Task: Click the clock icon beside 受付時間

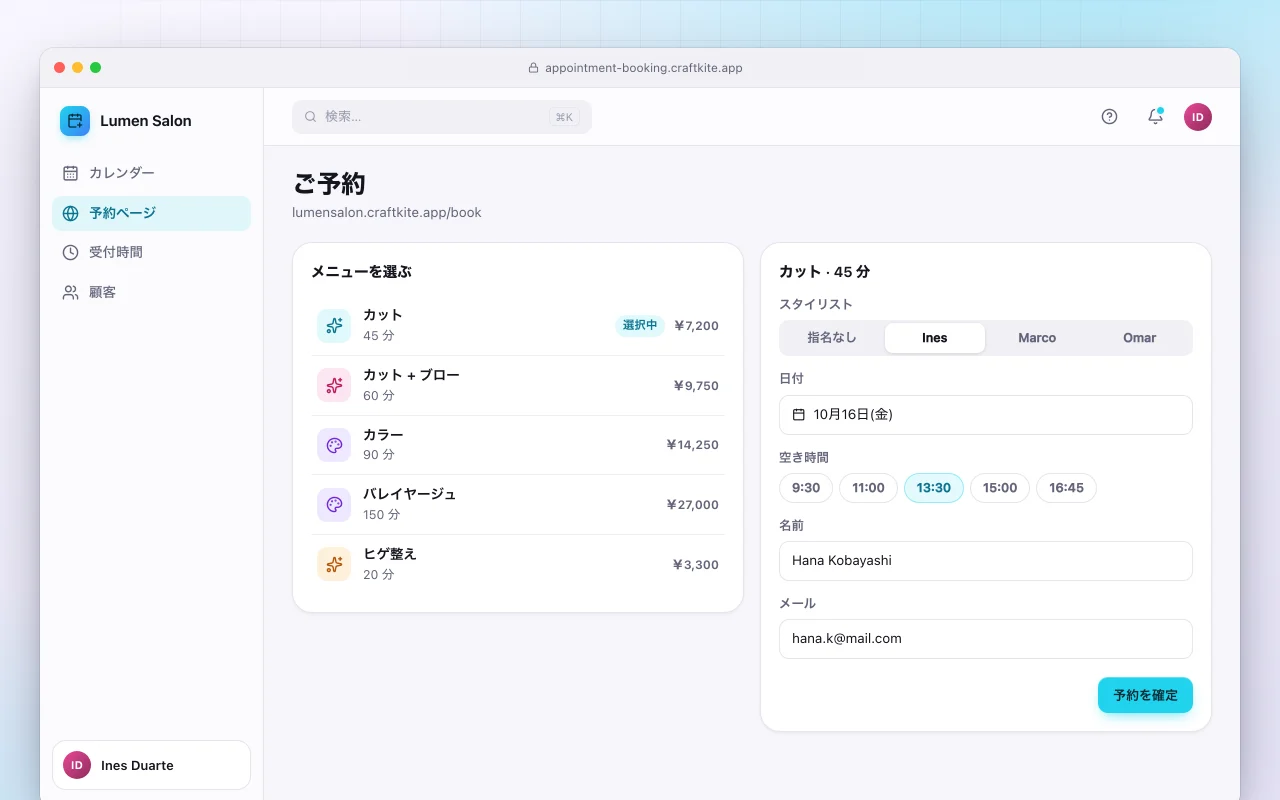Action: [x=70, y=252]
